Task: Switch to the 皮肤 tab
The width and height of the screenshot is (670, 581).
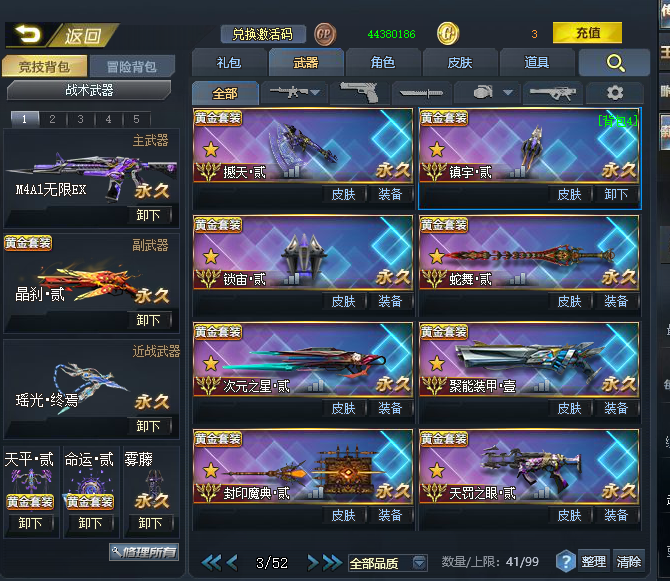Action: [x=460, y=63]
